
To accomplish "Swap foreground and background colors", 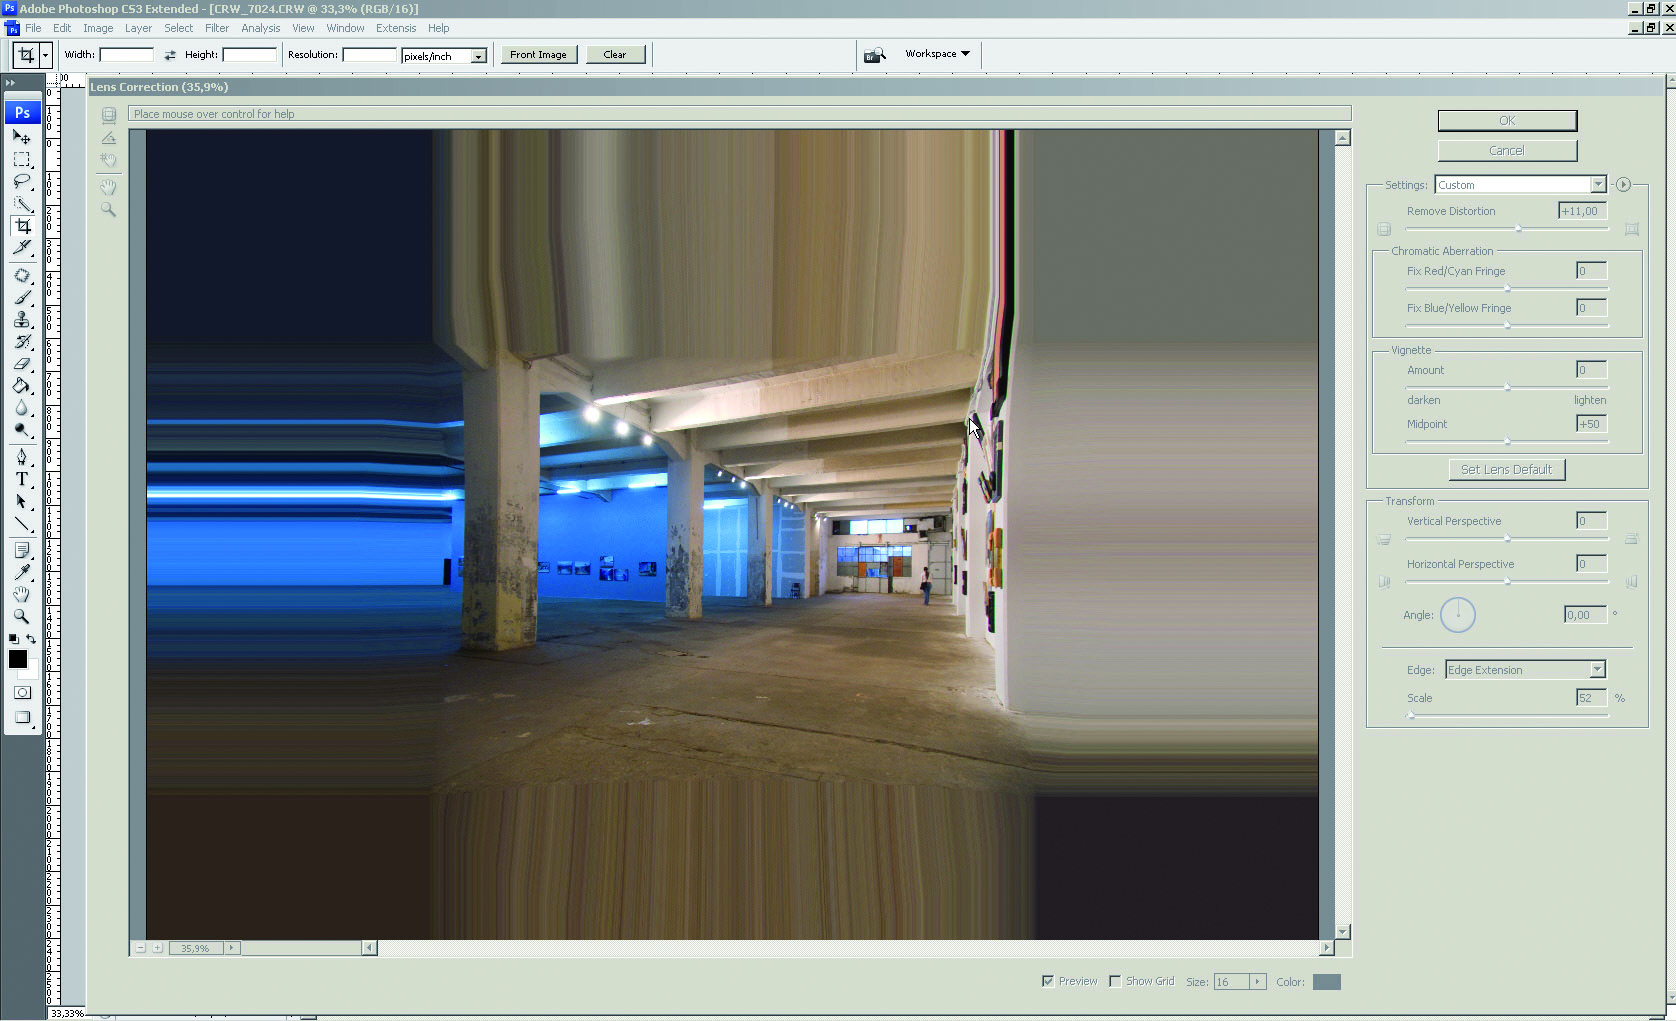I will [31, 639].
